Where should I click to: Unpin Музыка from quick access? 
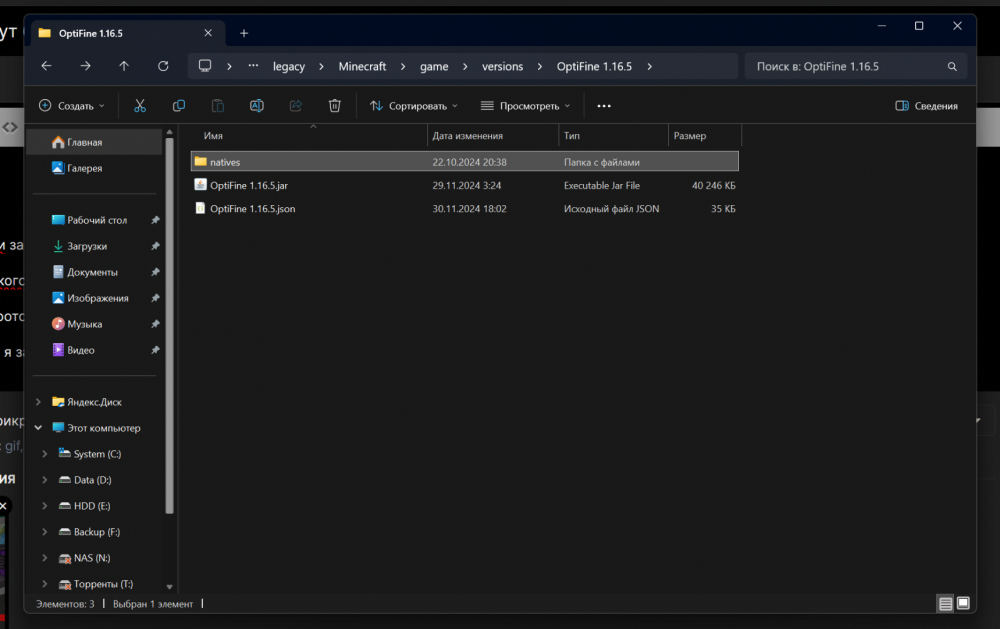(155, 324)
